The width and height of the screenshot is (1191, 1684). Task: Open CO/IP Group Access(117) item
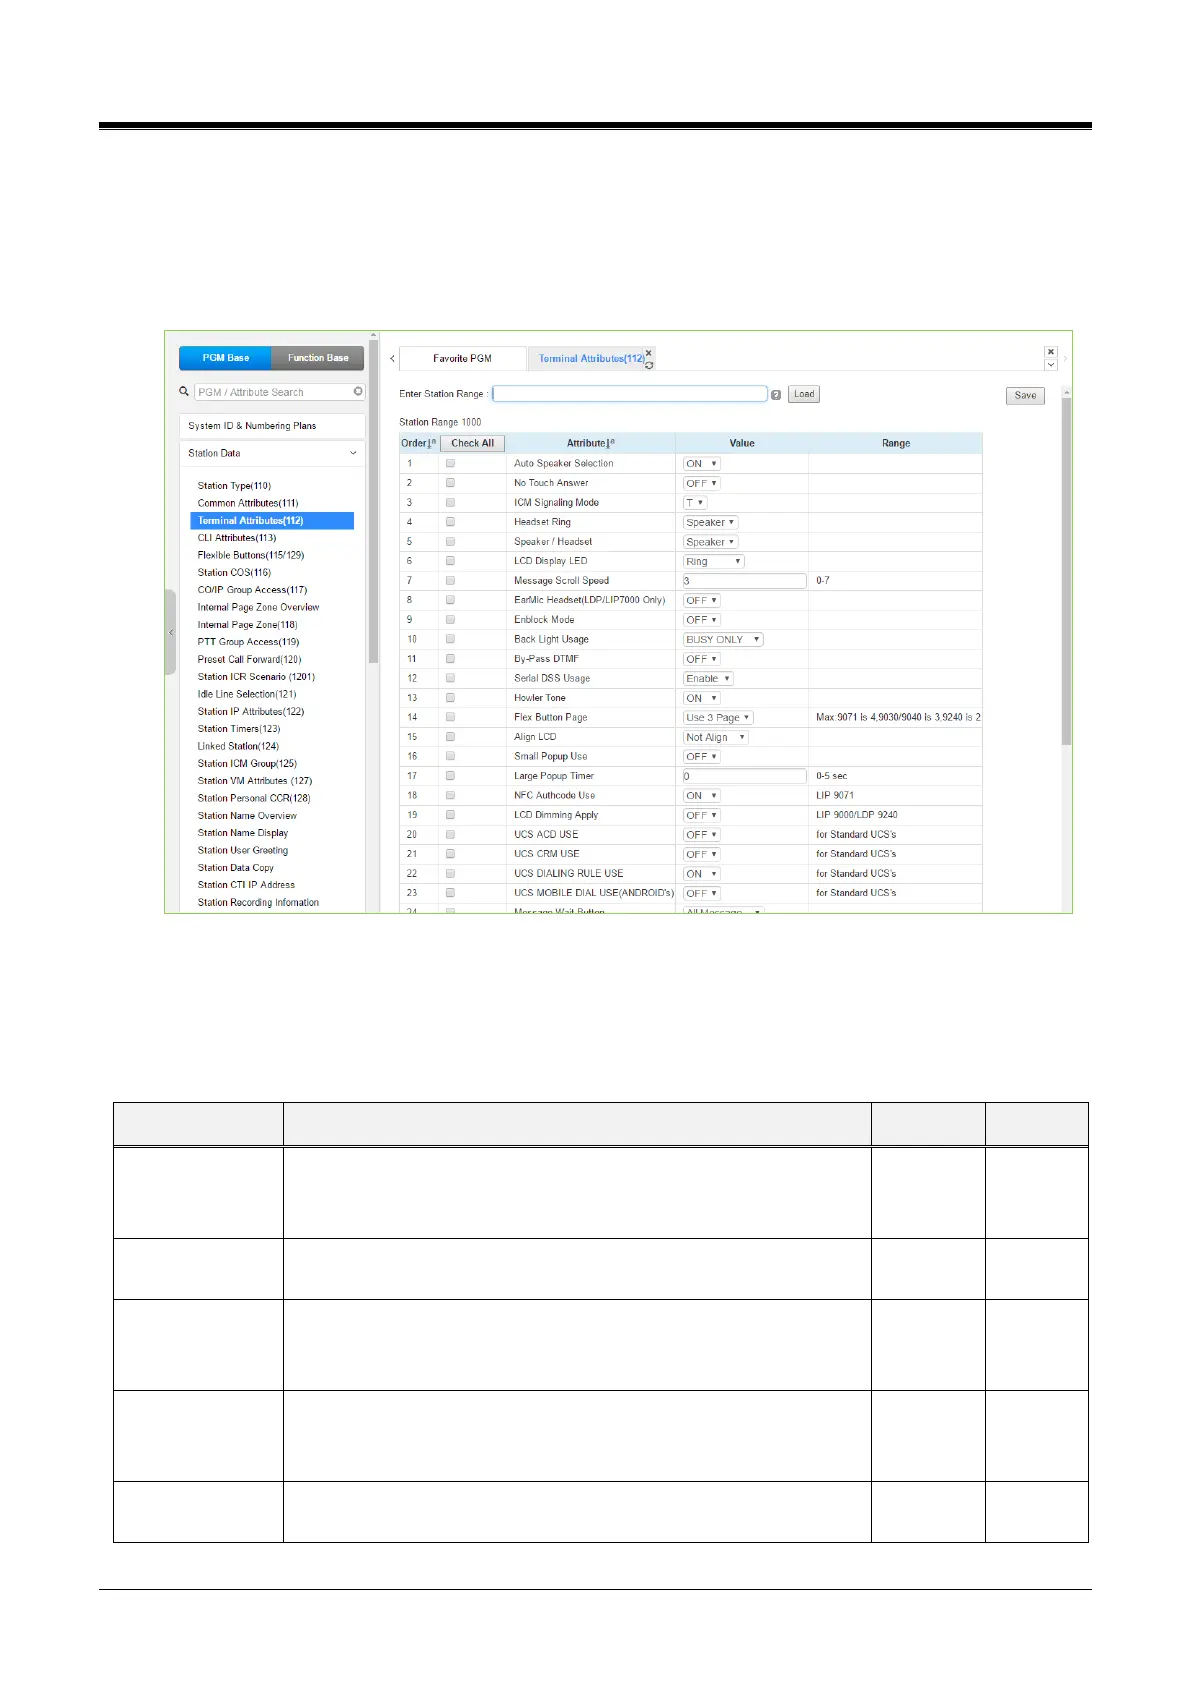pyautogui.click(x=252, y=590)
